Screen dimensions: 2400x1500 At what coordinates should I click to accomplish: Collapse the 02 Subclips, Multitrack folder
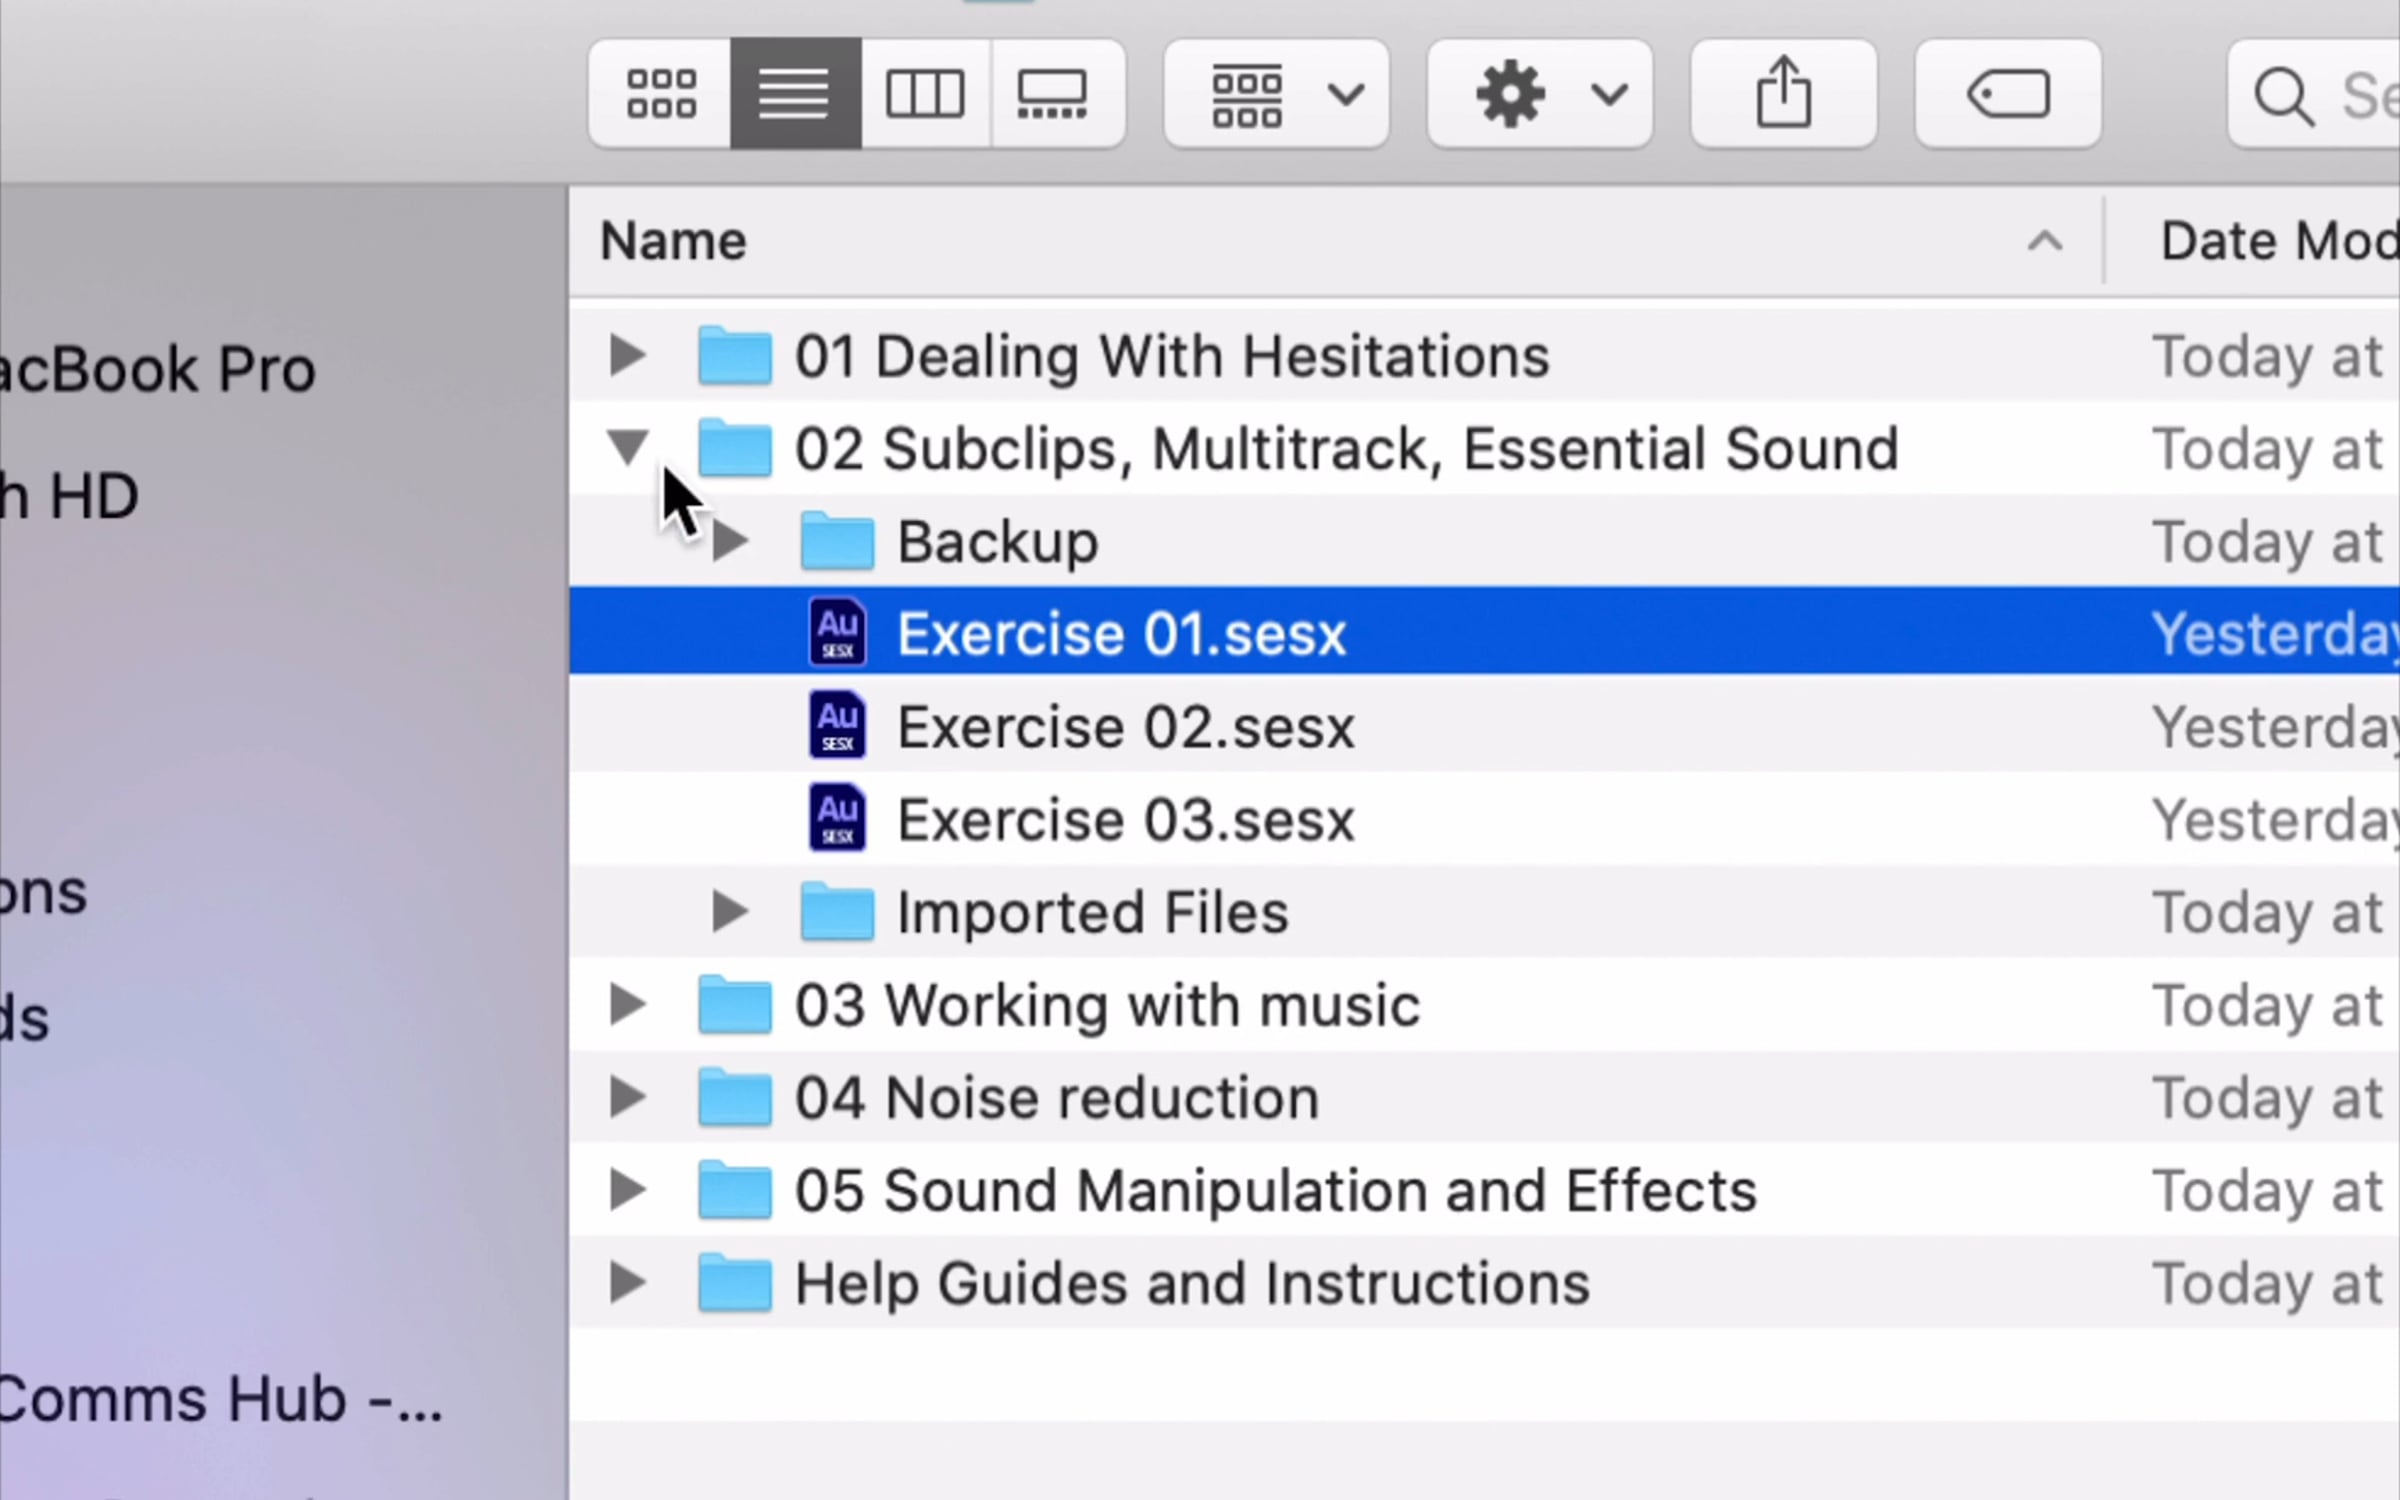point(628,447)
